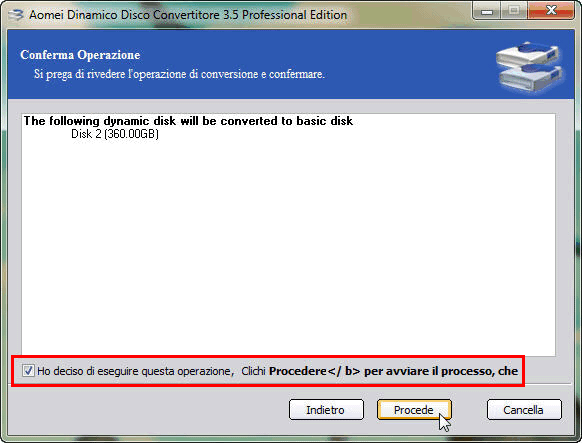Viewport: 582px width, 443px height.
Task: Minimize the Aomei converter window
Action: pyautogui.click(x=487, y=11)
